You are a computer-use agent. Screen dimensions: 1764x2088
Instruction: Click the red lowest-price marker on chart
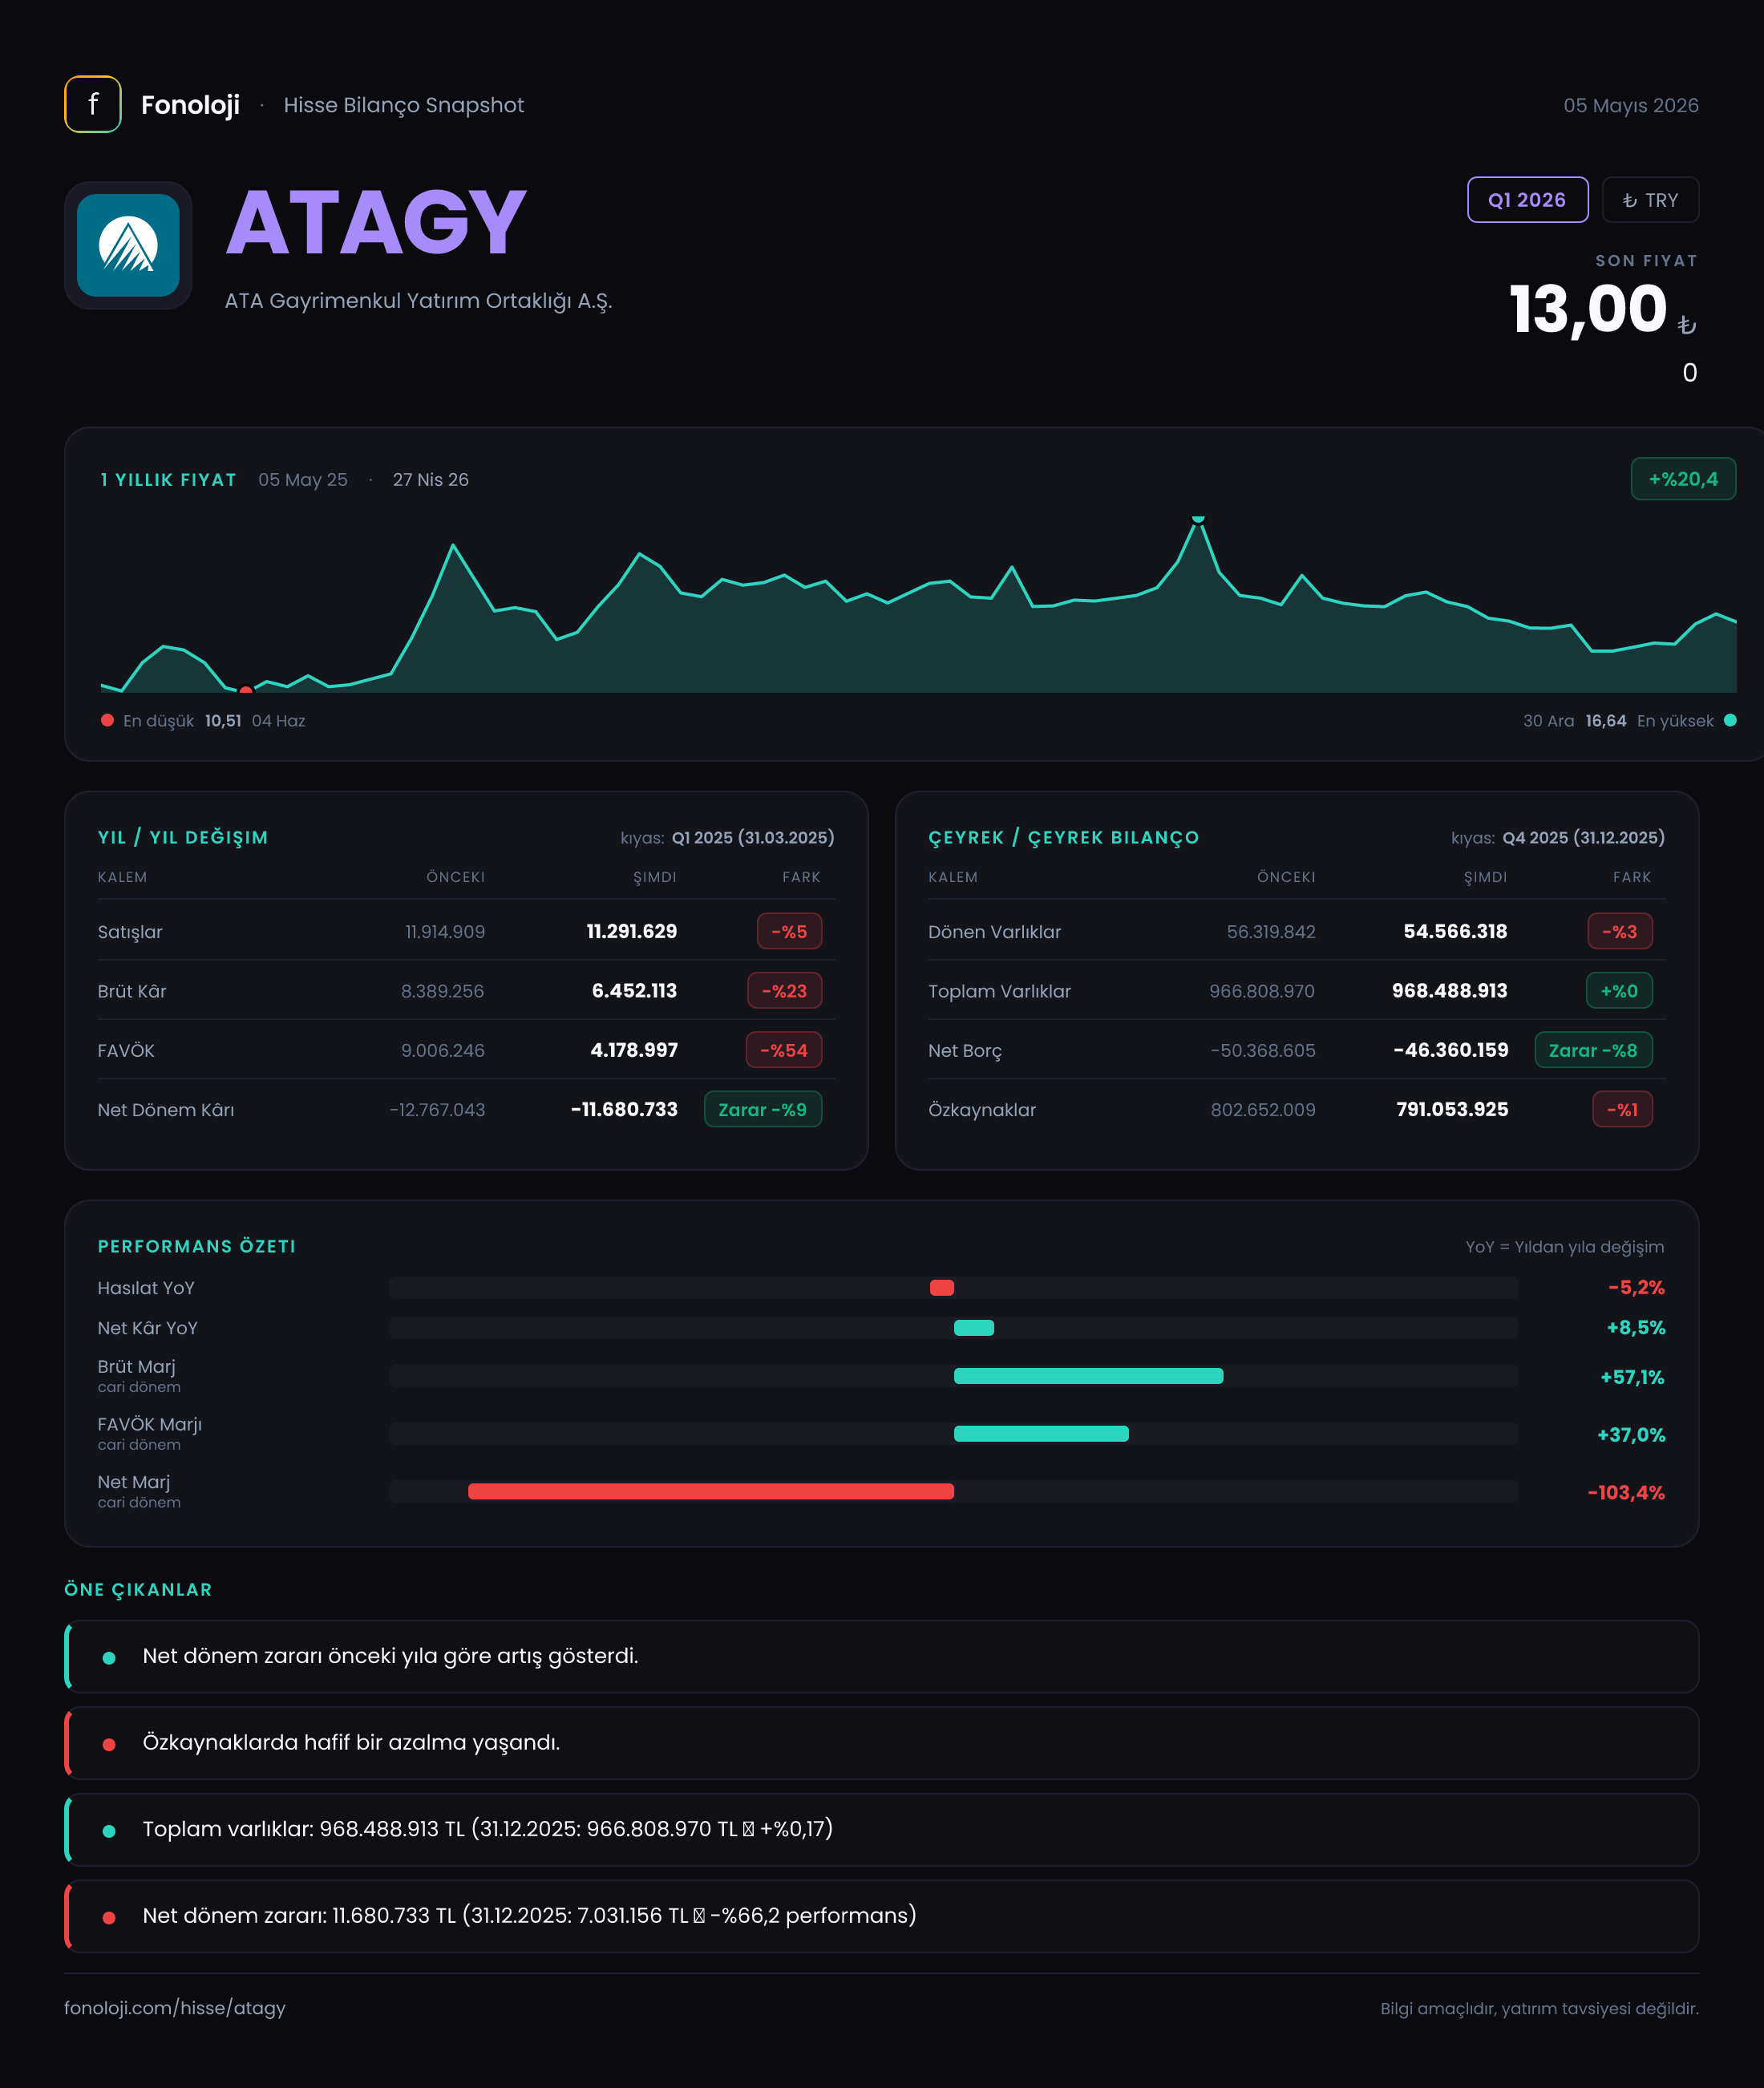(x=246, y=689)
